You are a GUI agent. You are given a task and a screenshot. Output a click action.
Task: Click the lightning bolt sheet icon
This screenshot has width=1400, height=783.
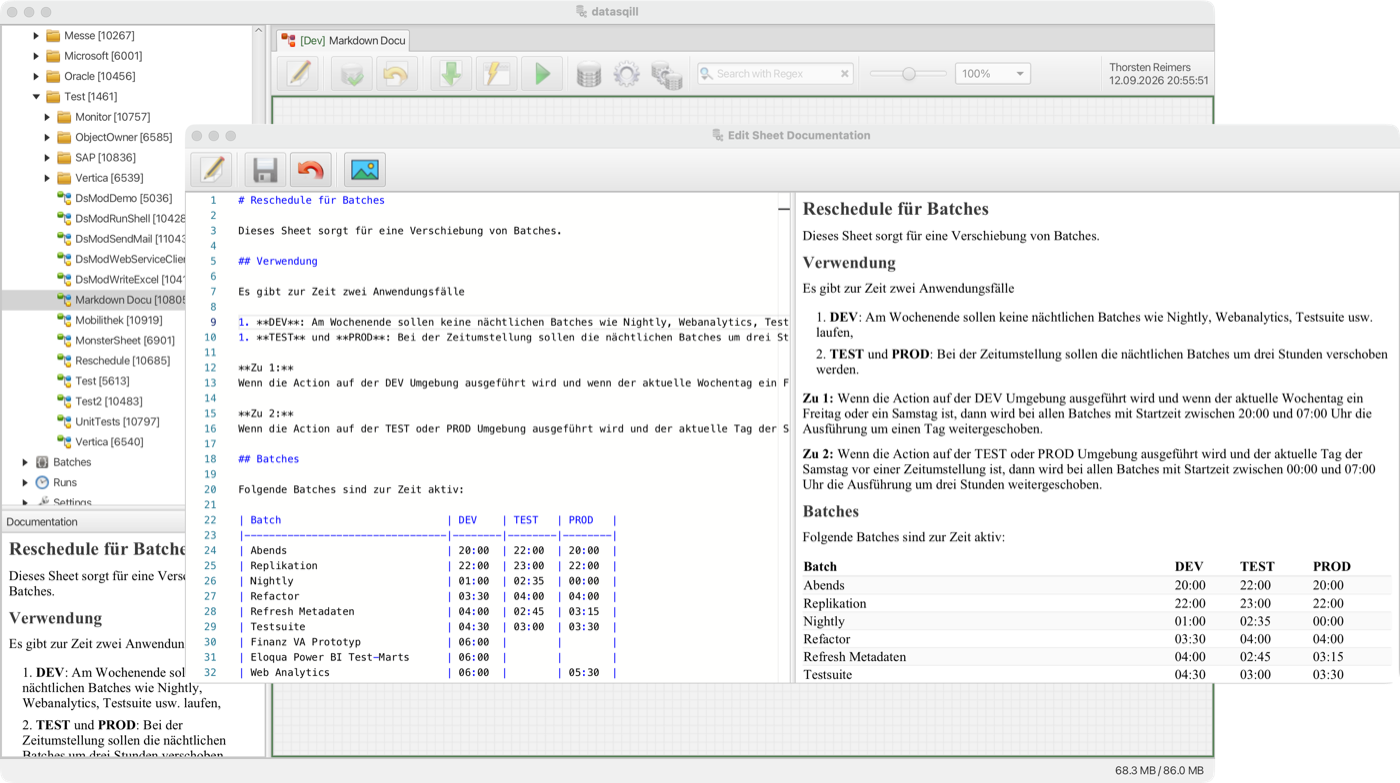click(496, 73)
